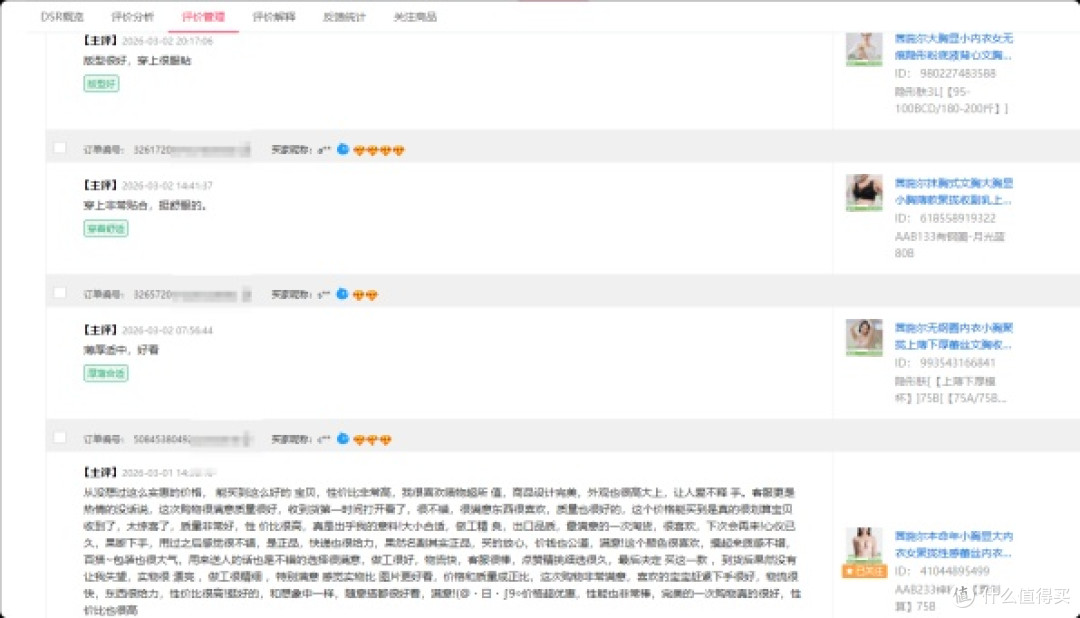Click the AAB133 spec text in the second product

(950, 244)
